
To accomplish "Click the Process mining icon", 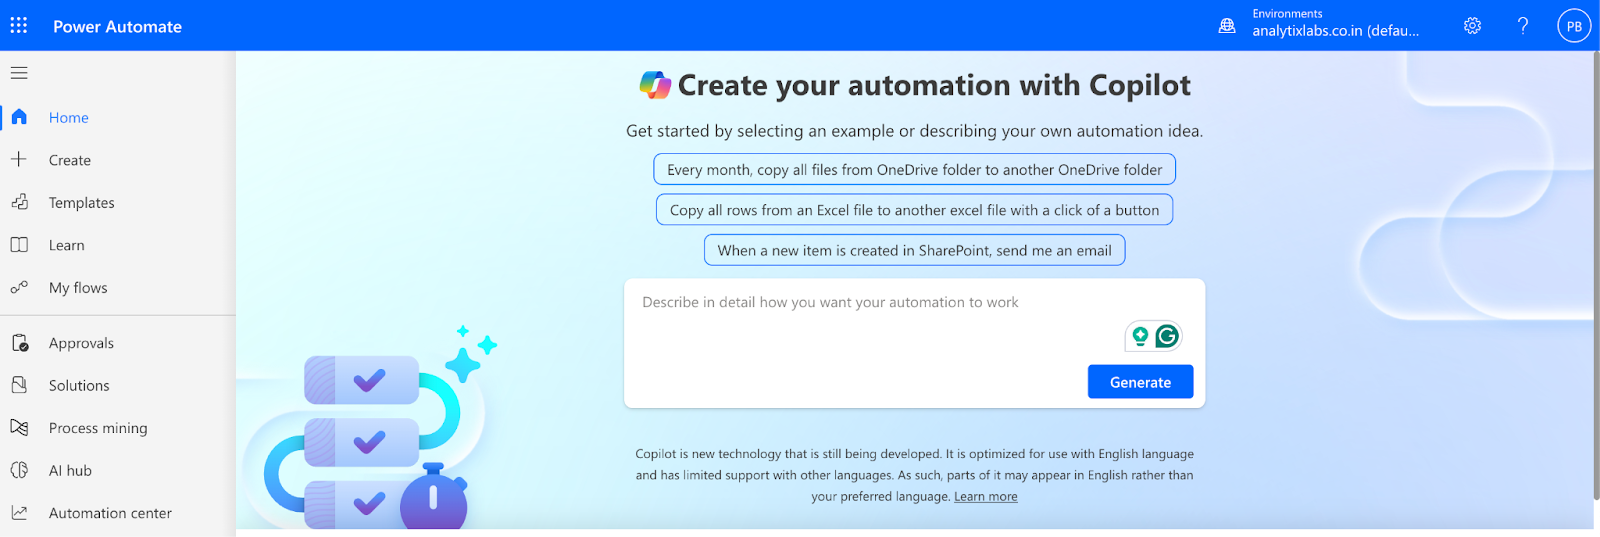I will (19, 428).
